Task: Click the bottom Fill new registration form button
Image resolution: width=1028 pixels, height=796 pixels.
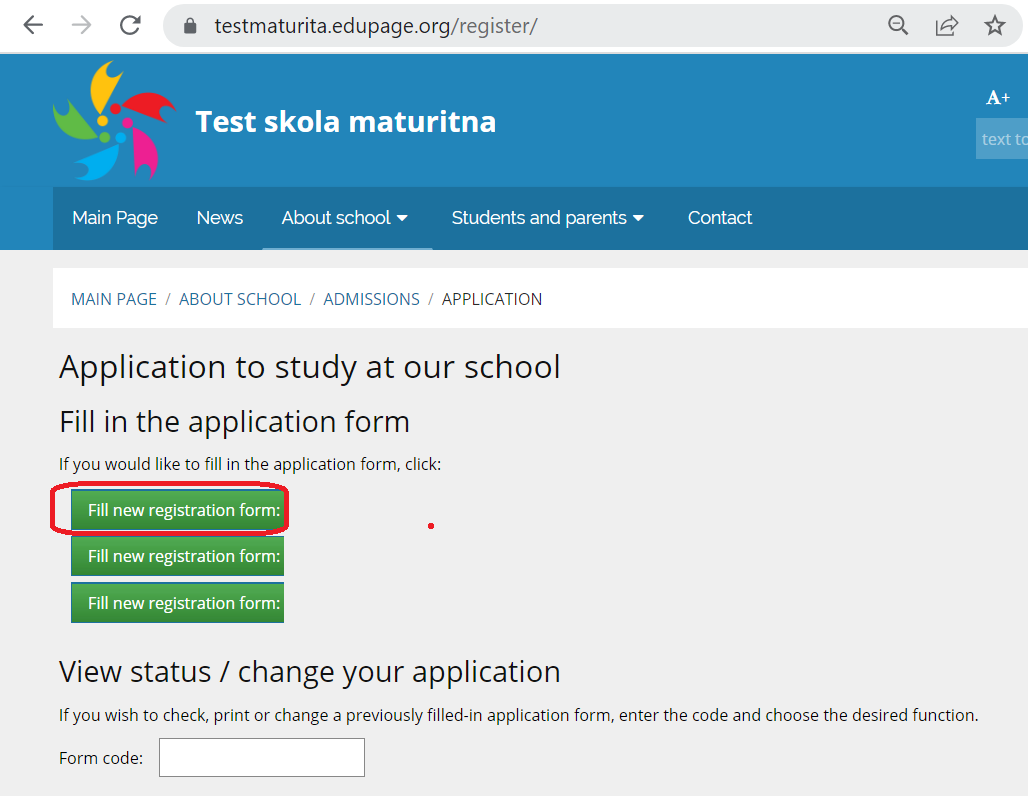Action: [x=177, y=603]
